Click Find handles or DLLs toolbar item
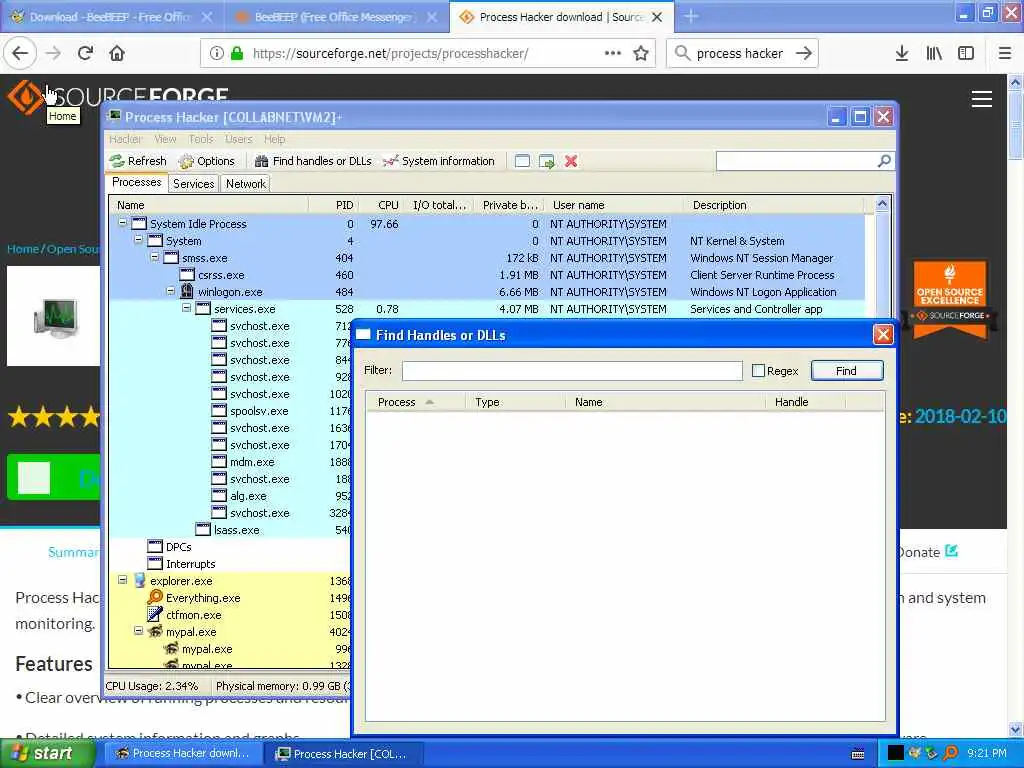The height and width of the screenshot is (768, 1024). [x=313, y=161]
